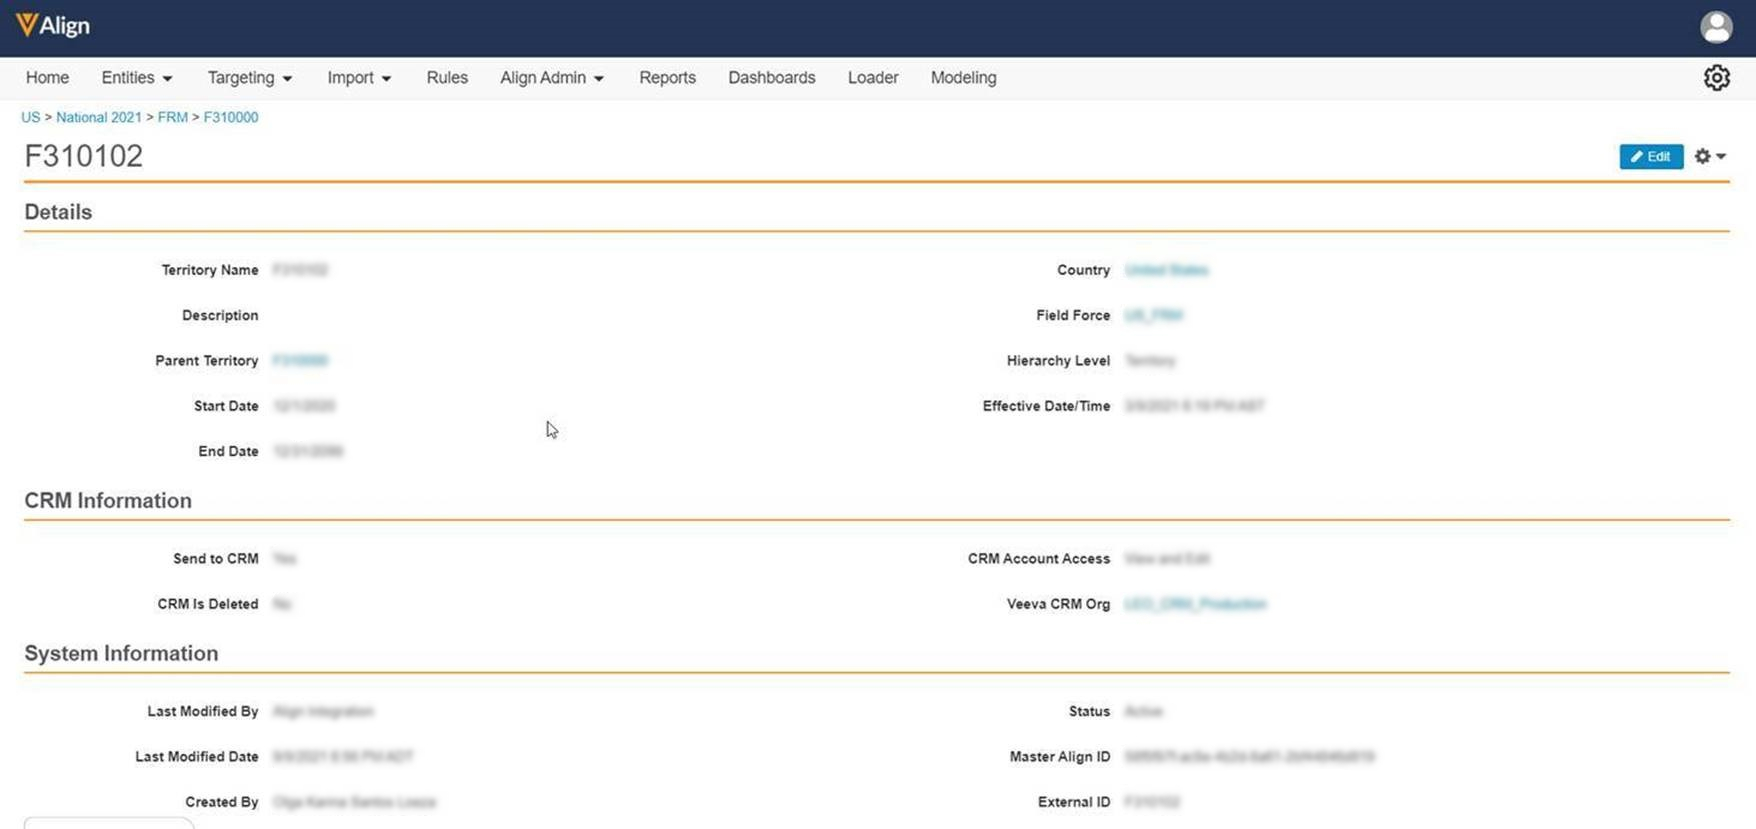Expand the Targeting dropdown menu

[x=249, y=78]
